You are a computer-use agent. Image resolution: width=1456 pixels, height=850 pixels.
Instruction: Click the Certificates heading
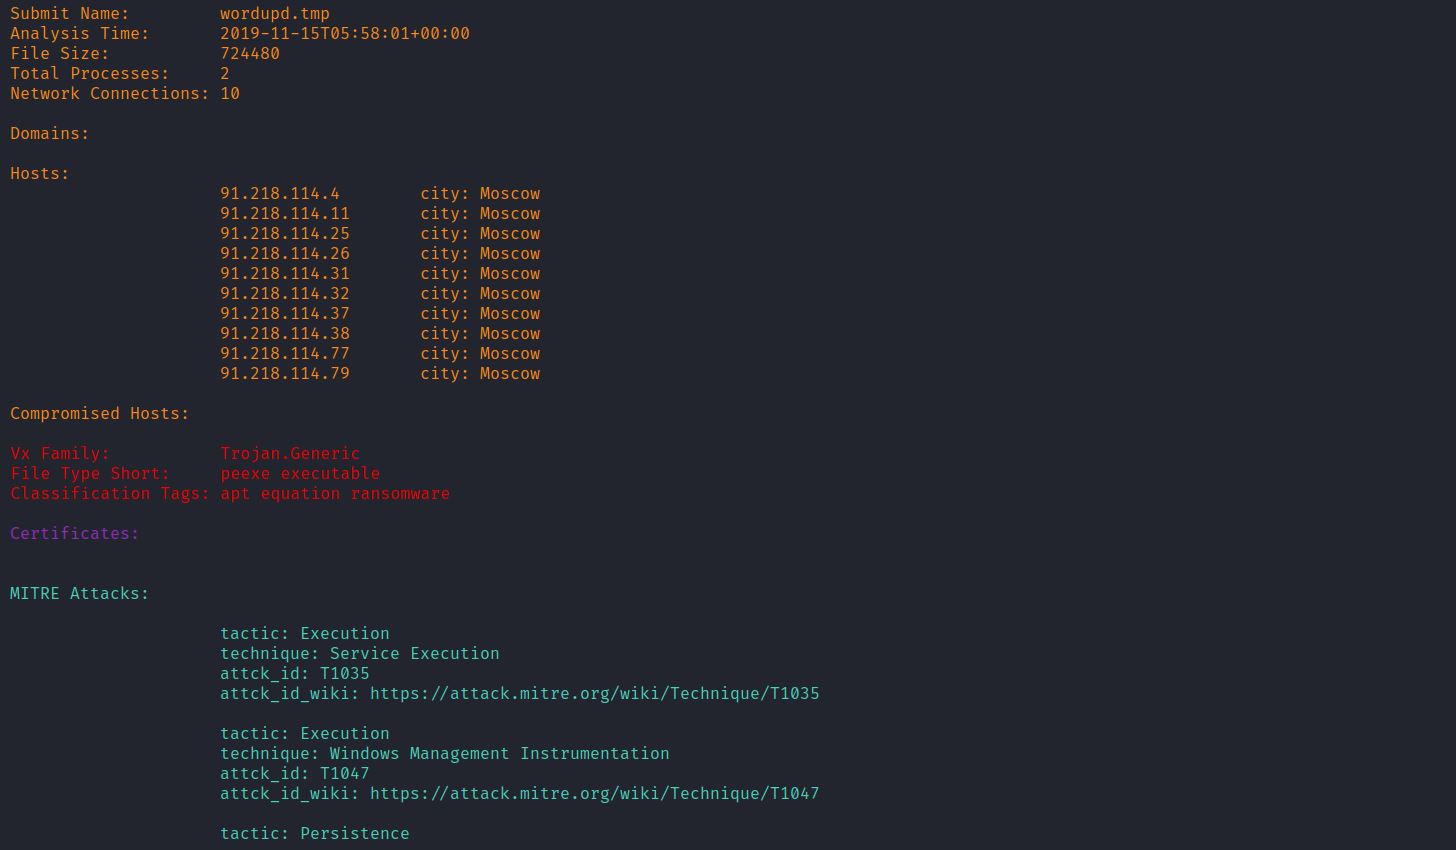click(x=75, y=534)
